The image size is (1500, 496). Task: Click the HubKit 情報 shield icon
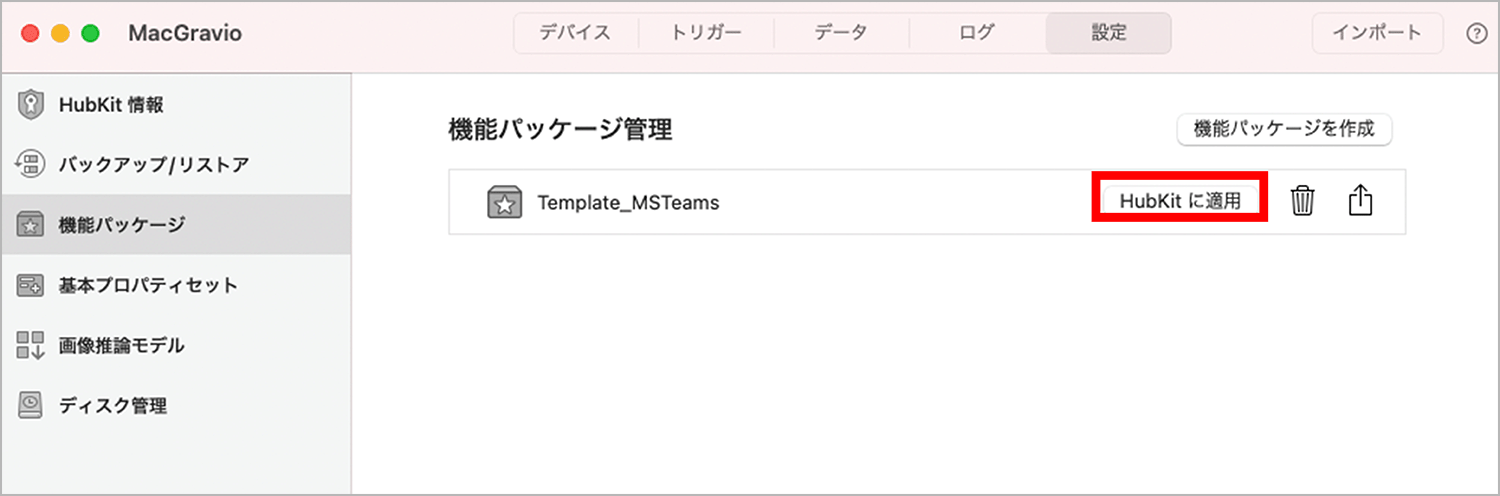coord(31,105)
